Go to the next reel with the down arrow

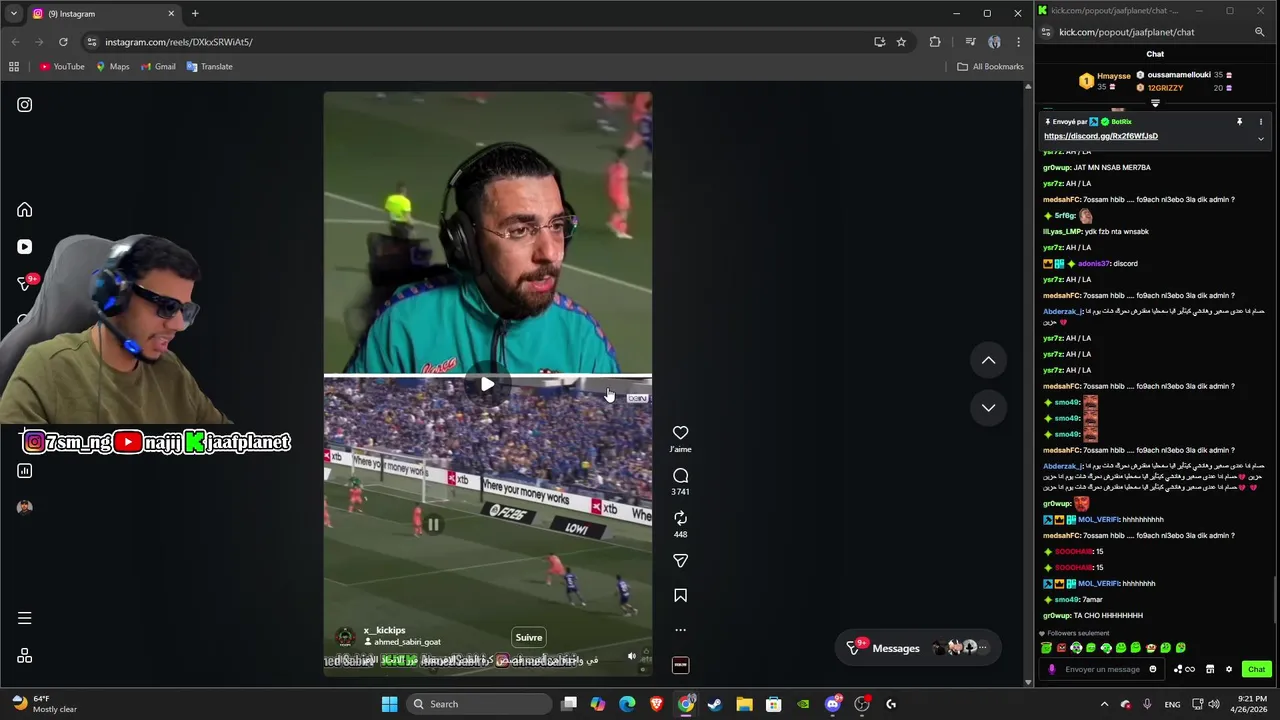click(988, 407)
